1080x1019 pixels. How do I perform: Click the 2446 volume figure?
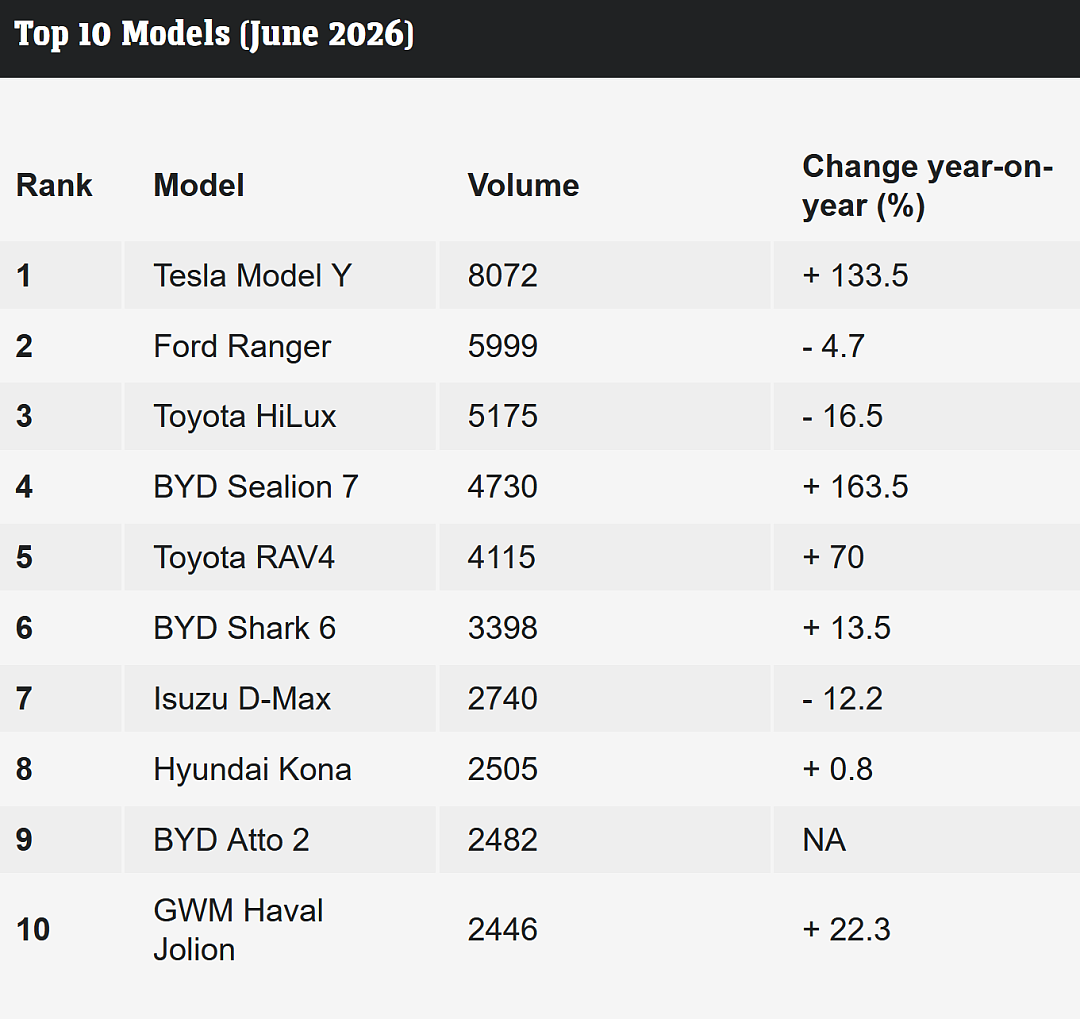[x=502, y=930]
